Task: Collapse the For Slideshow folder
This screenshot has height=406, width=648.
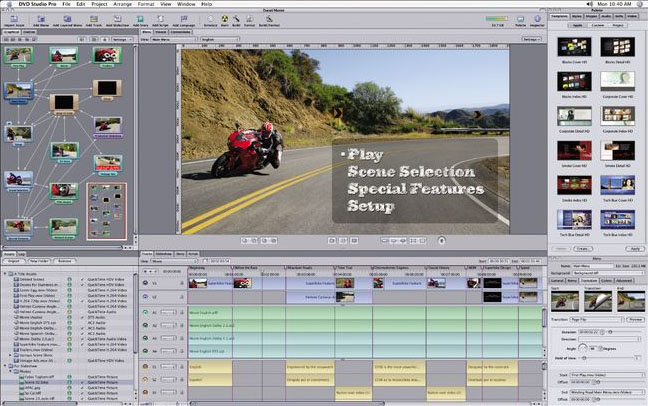Action: click(5, 366)
